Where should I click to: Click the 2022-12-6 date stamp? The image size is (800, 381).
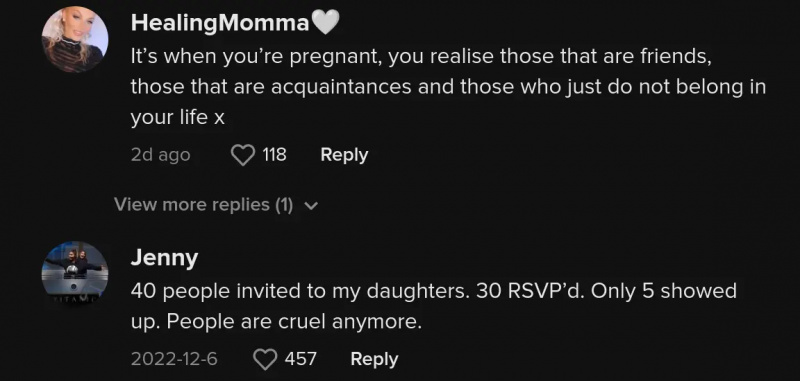pyautogui.click(x=174, y=360)
